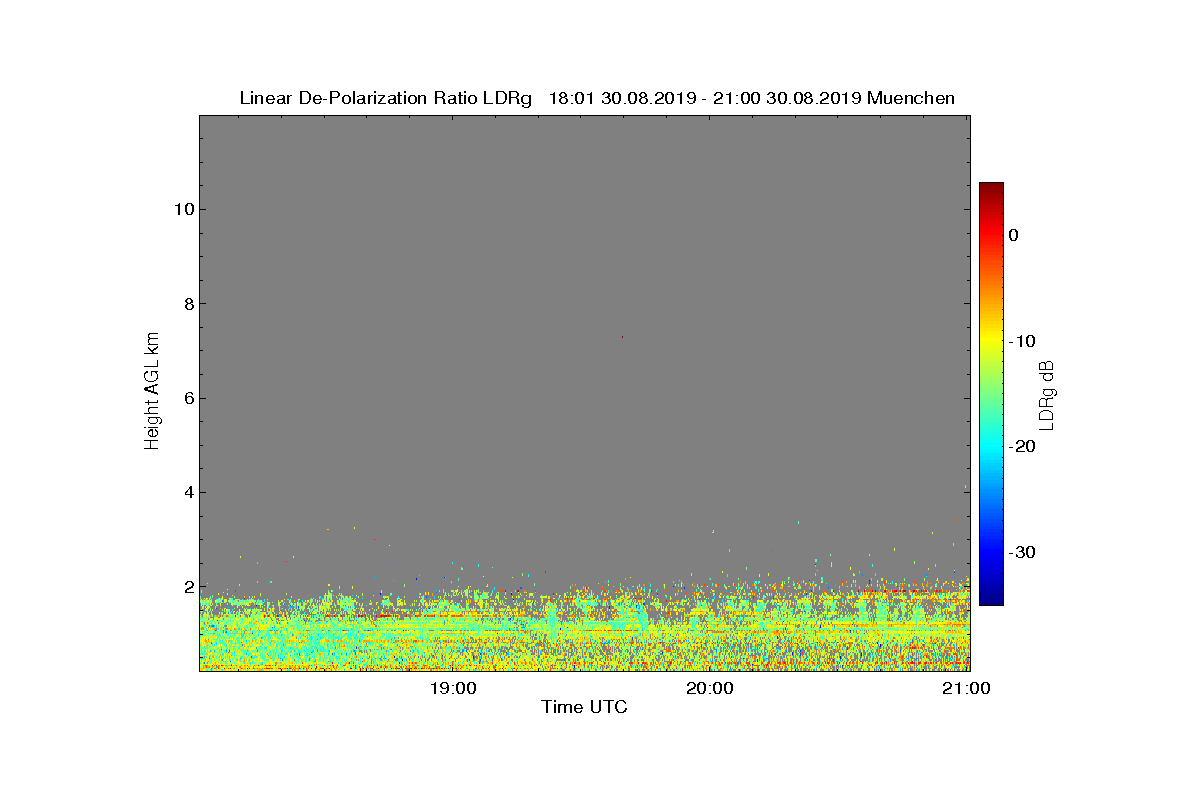Click the colorbar tick label '0'
This screenshot has width=1200, height=800.
click(1013, 235)
